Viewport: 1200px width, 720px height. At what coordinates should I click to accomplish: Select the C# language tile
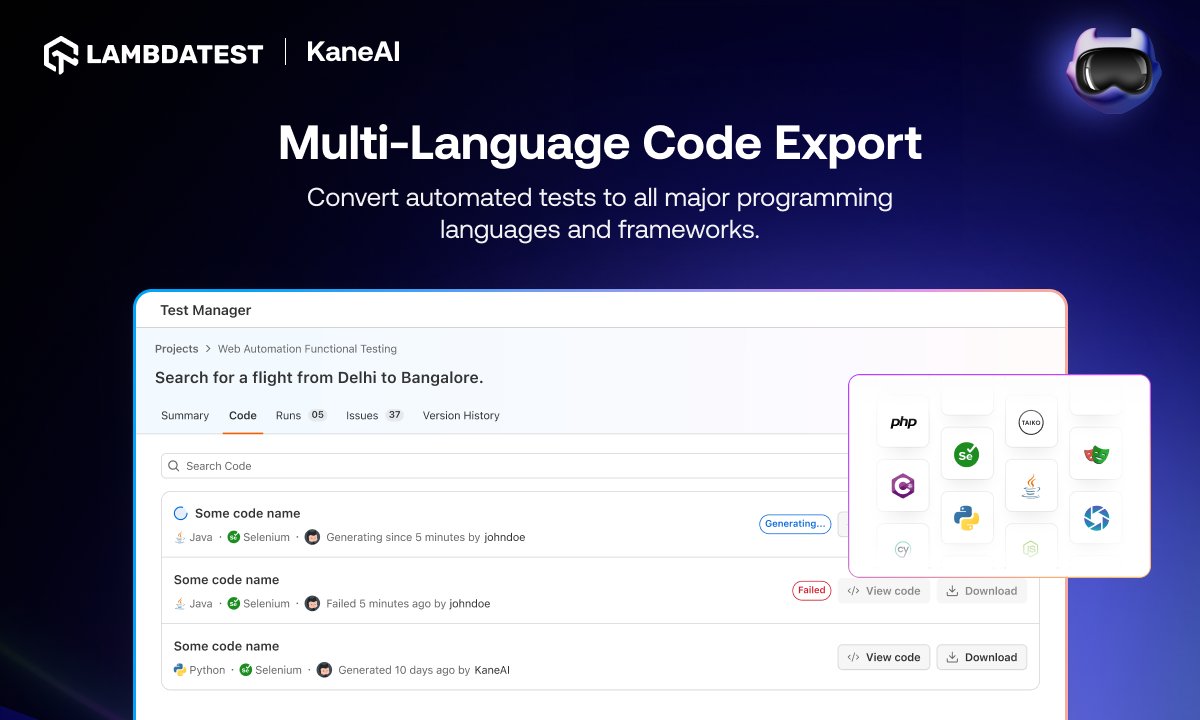point(903,486)
